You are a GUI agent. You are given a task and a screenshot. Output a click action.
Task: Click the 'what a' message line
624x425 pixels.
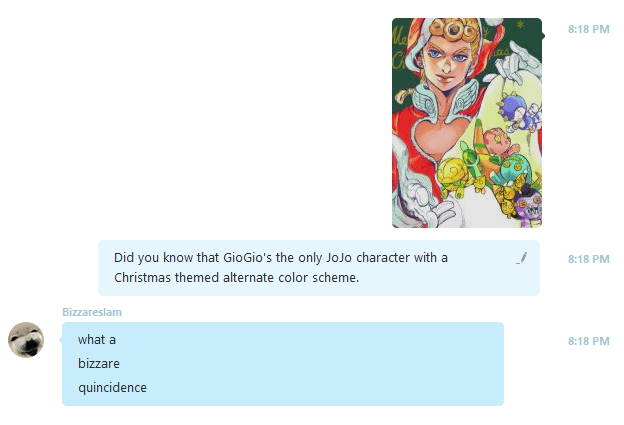97,340
